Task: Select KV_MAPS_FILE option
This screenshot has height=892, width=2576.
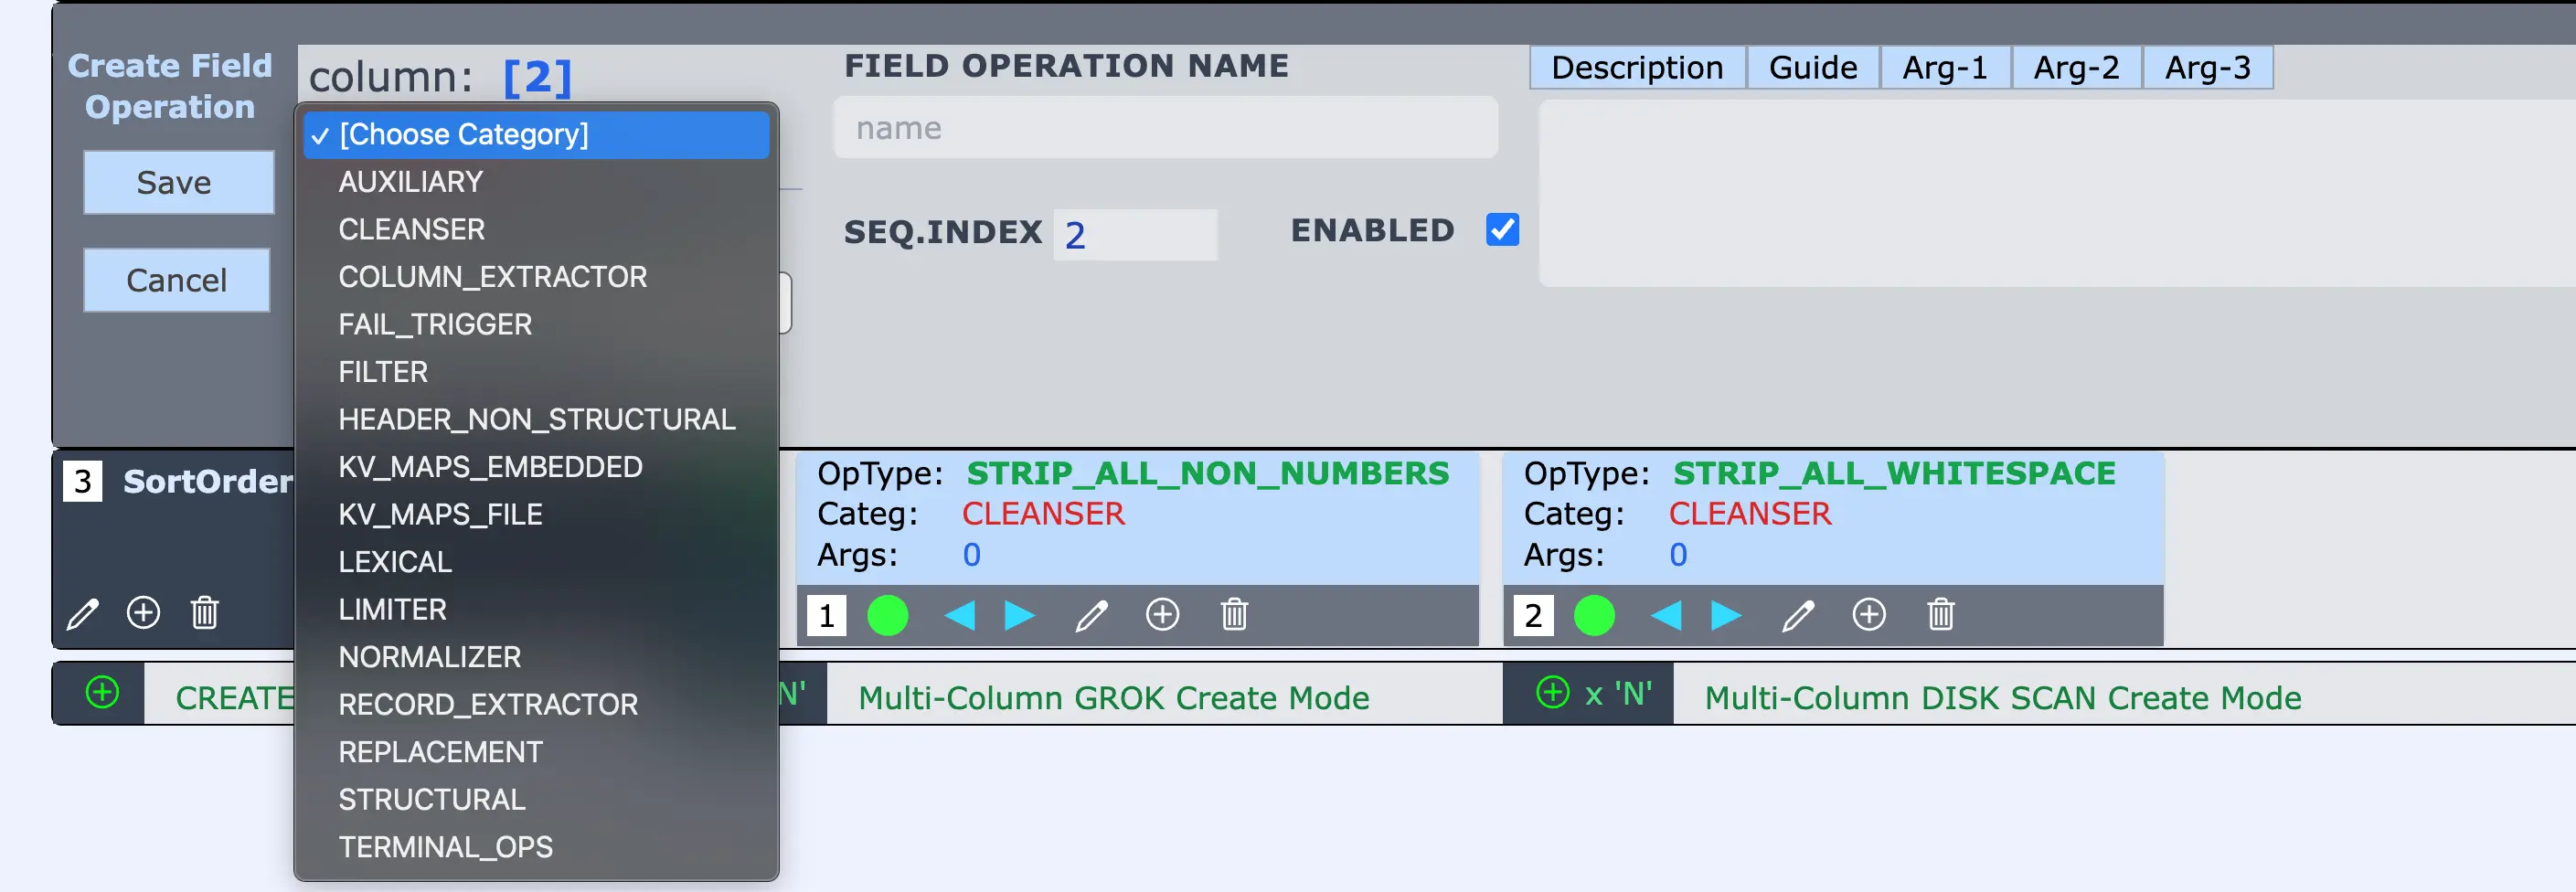Action: (x=537, y=514)
